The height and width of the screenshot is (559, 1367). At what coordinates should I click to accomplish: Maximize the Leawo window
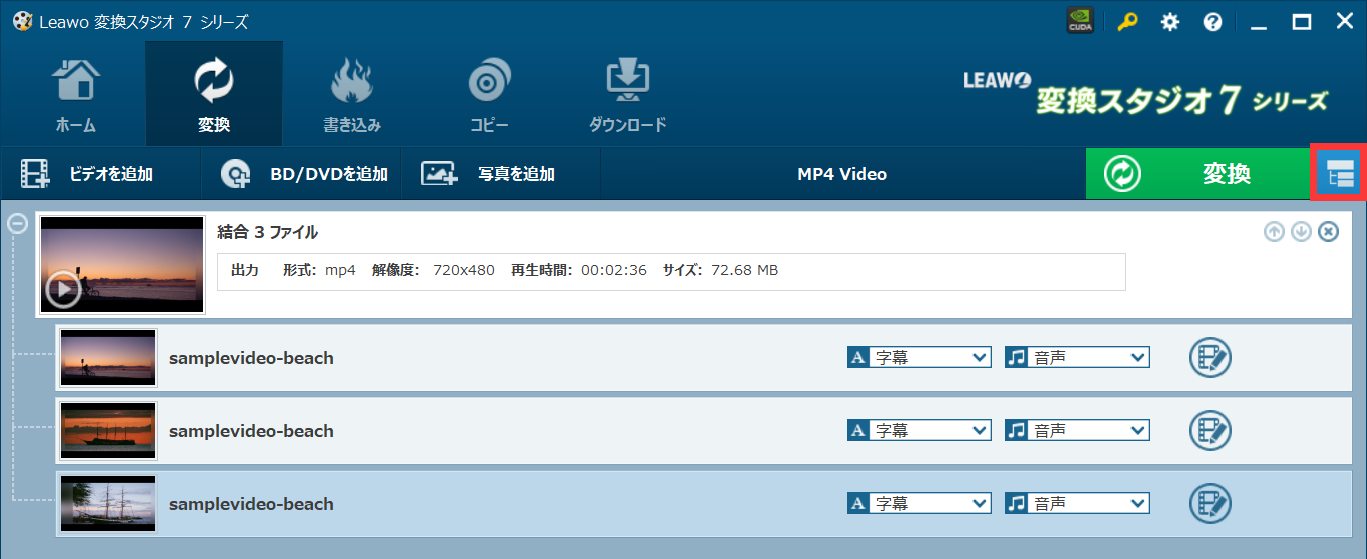pyautogui.click(x=1302, y=21)
